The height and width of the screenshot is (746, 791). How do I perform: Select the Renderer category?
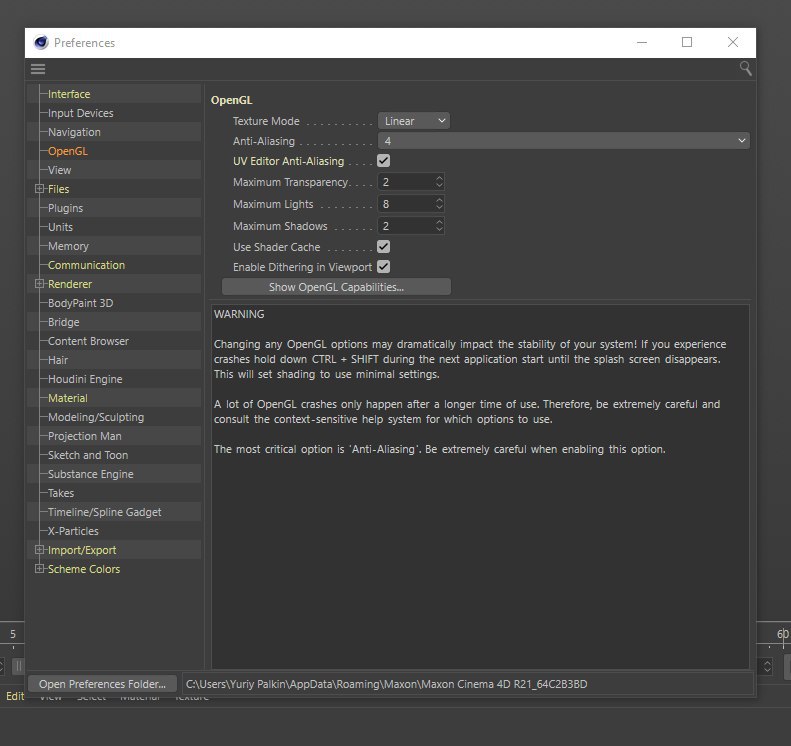click(70, 284)
